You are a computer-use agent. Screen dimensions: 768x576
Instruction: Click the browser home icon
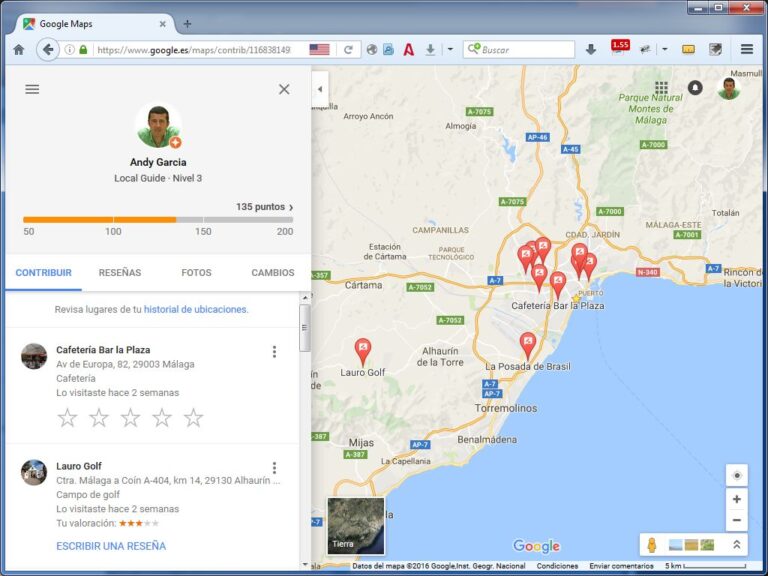(x=19, y=49)
